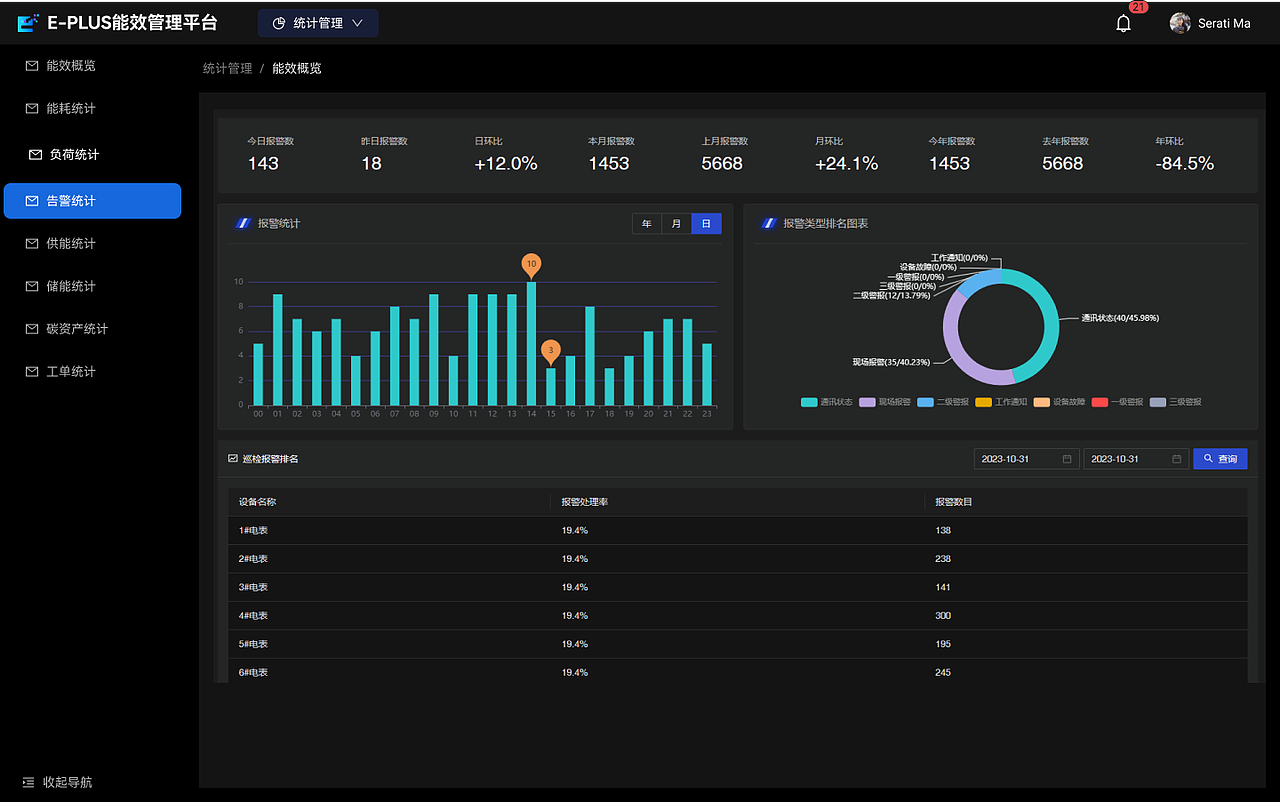Click the envelope icon beside 能效概览

pyautogui.click(x=32, y=65)
